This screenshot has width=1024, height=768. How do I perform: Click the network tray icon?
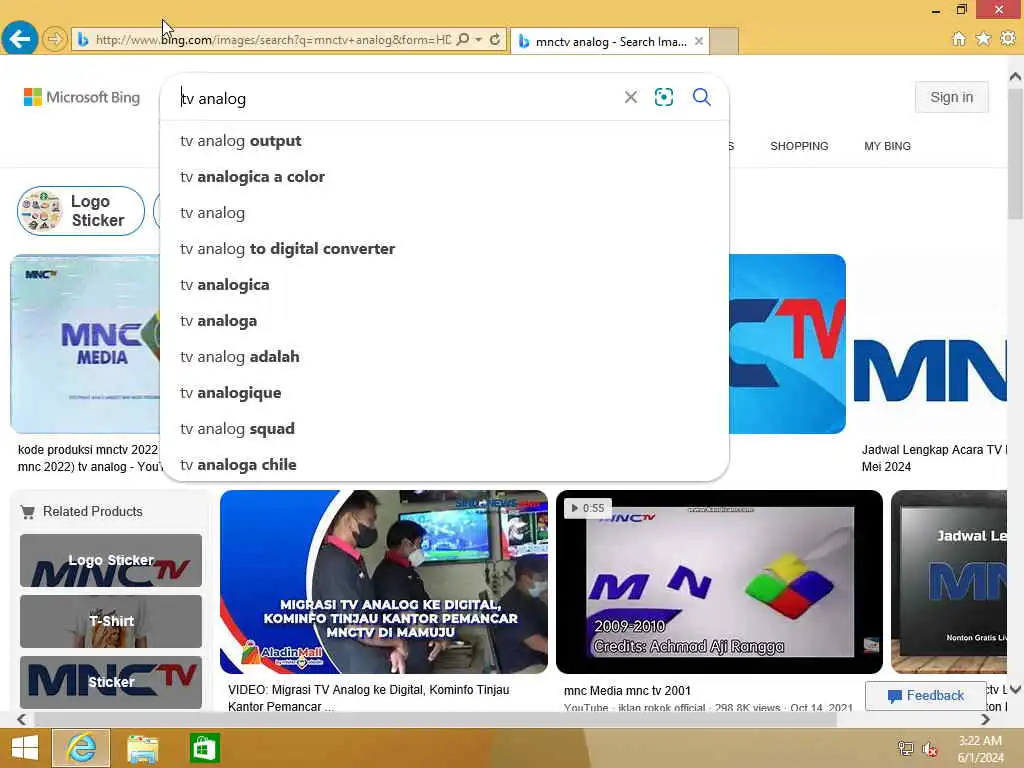click(905, 748)
